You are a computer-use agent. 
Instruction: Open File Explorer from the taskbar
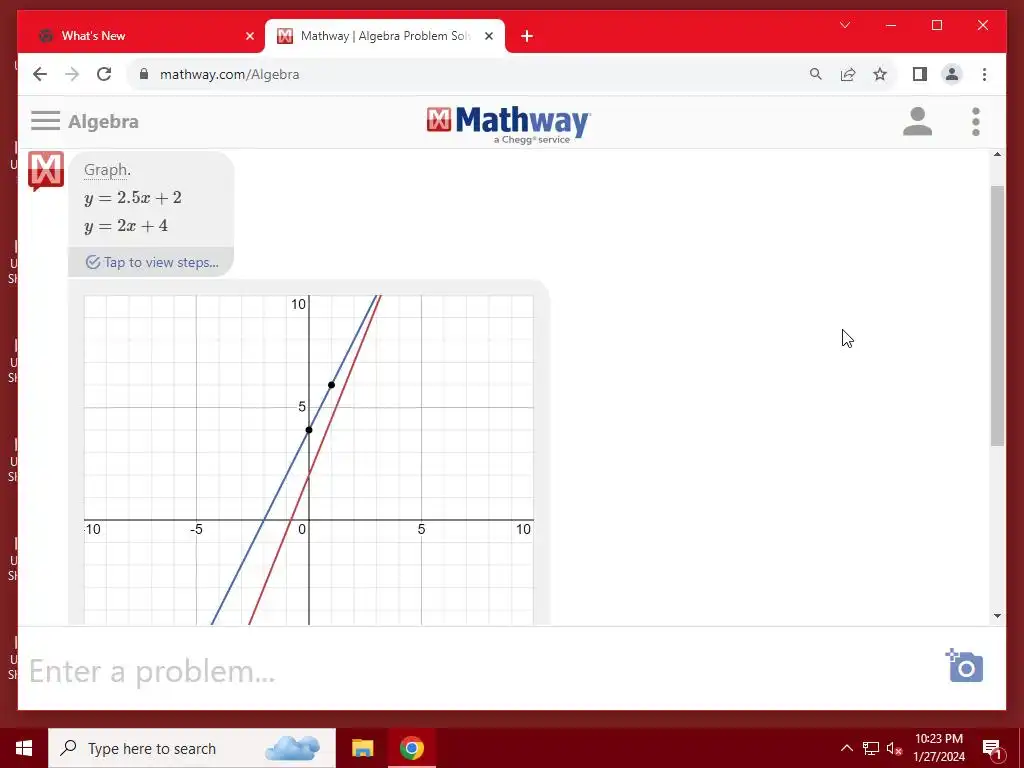tap(362, 748)
